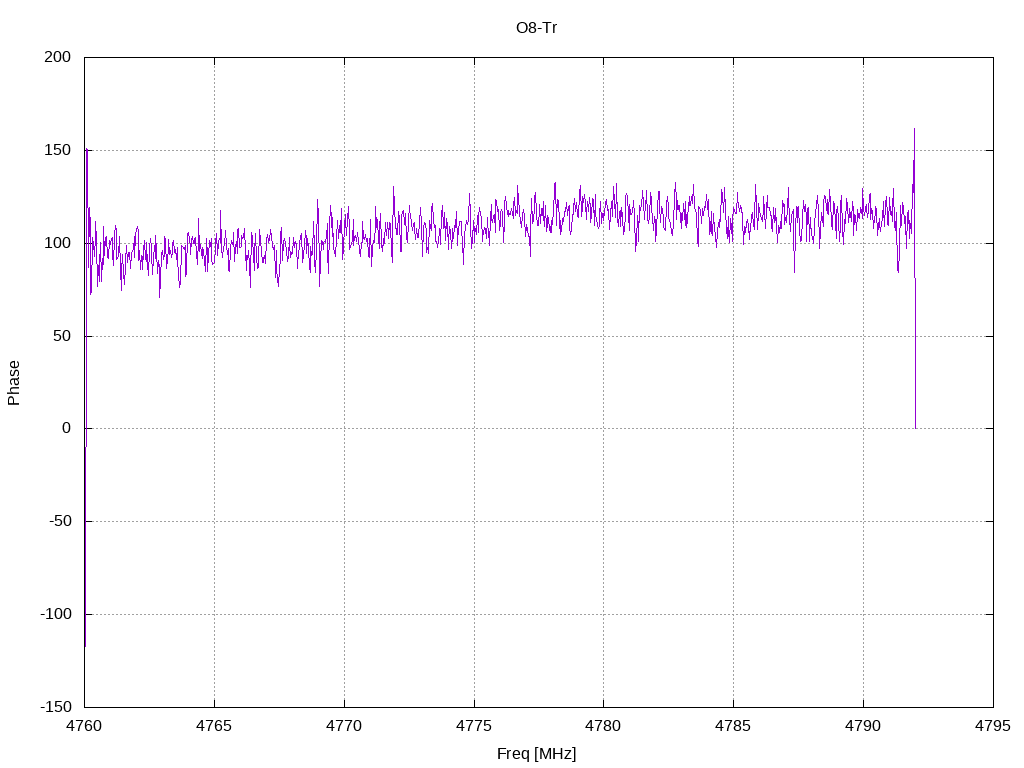Click the x-axis value 4765

click(x=214, y=726)
